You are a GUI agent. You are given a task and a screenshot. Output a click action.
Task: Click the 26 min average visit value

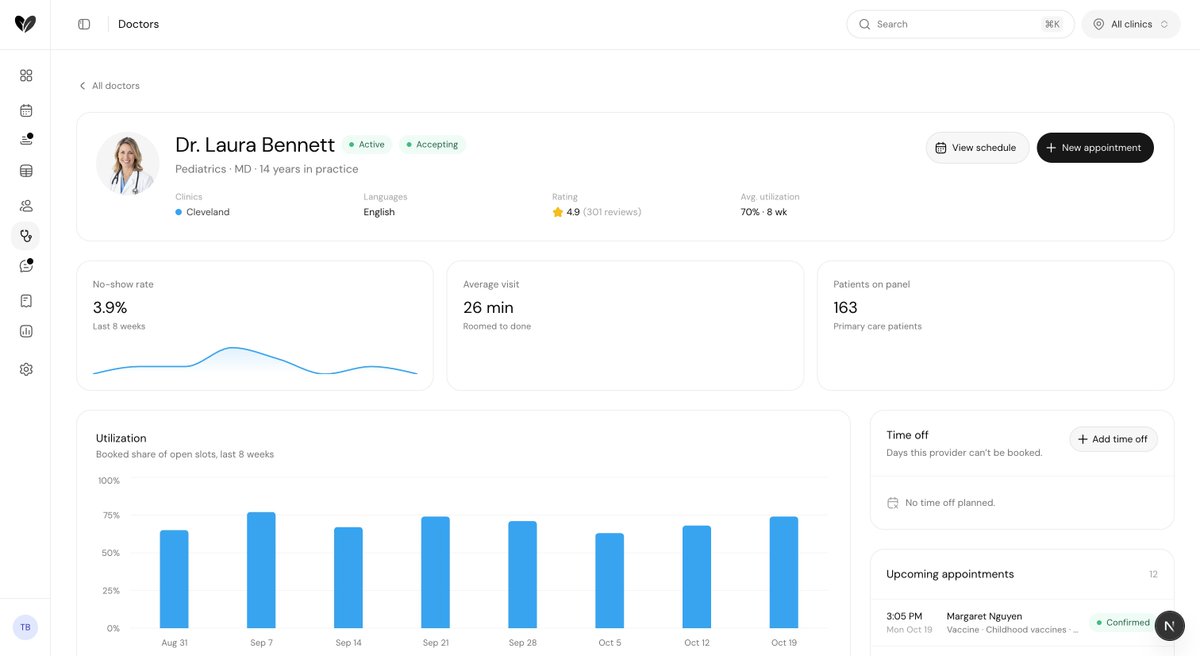pos(488,308)
